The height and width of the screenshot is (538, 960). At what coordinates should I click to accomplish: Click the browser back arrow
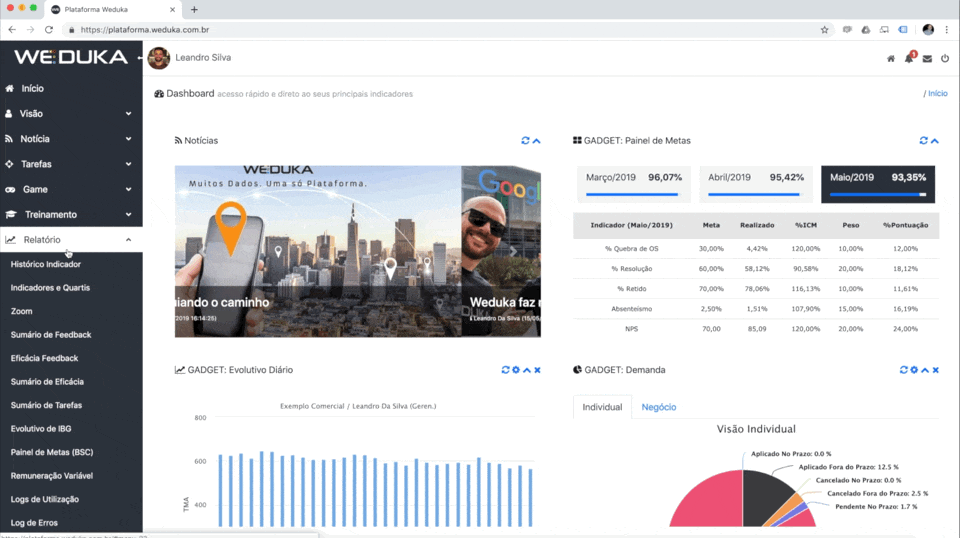[x=12, y=29]
